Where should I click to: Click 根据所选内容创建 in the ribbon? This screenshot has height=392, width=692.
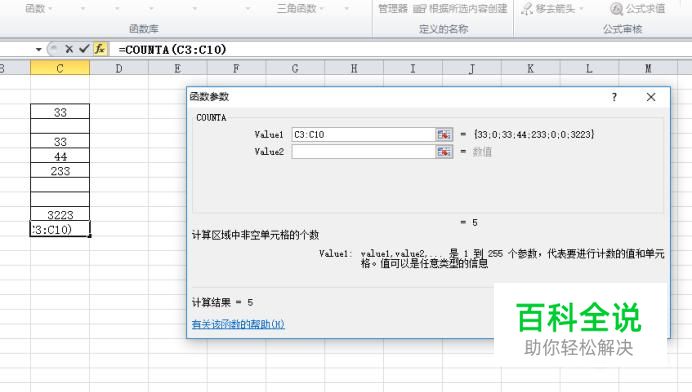point(460,8)
